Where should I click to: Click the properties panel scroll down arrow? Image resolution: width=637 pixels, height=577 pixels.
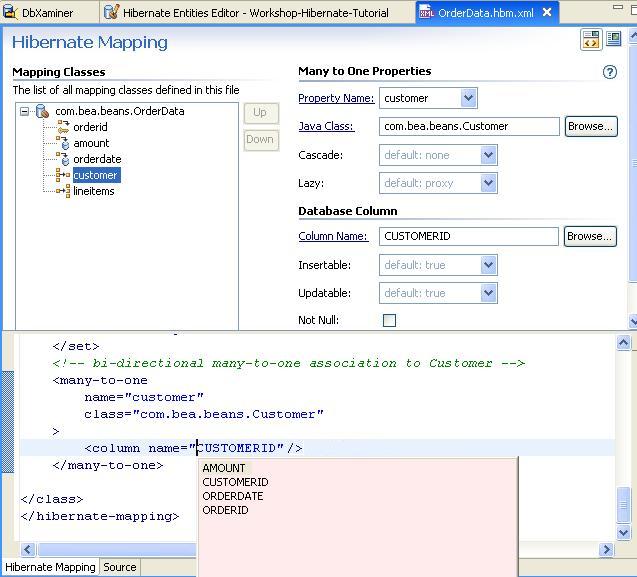pos(633,321)
